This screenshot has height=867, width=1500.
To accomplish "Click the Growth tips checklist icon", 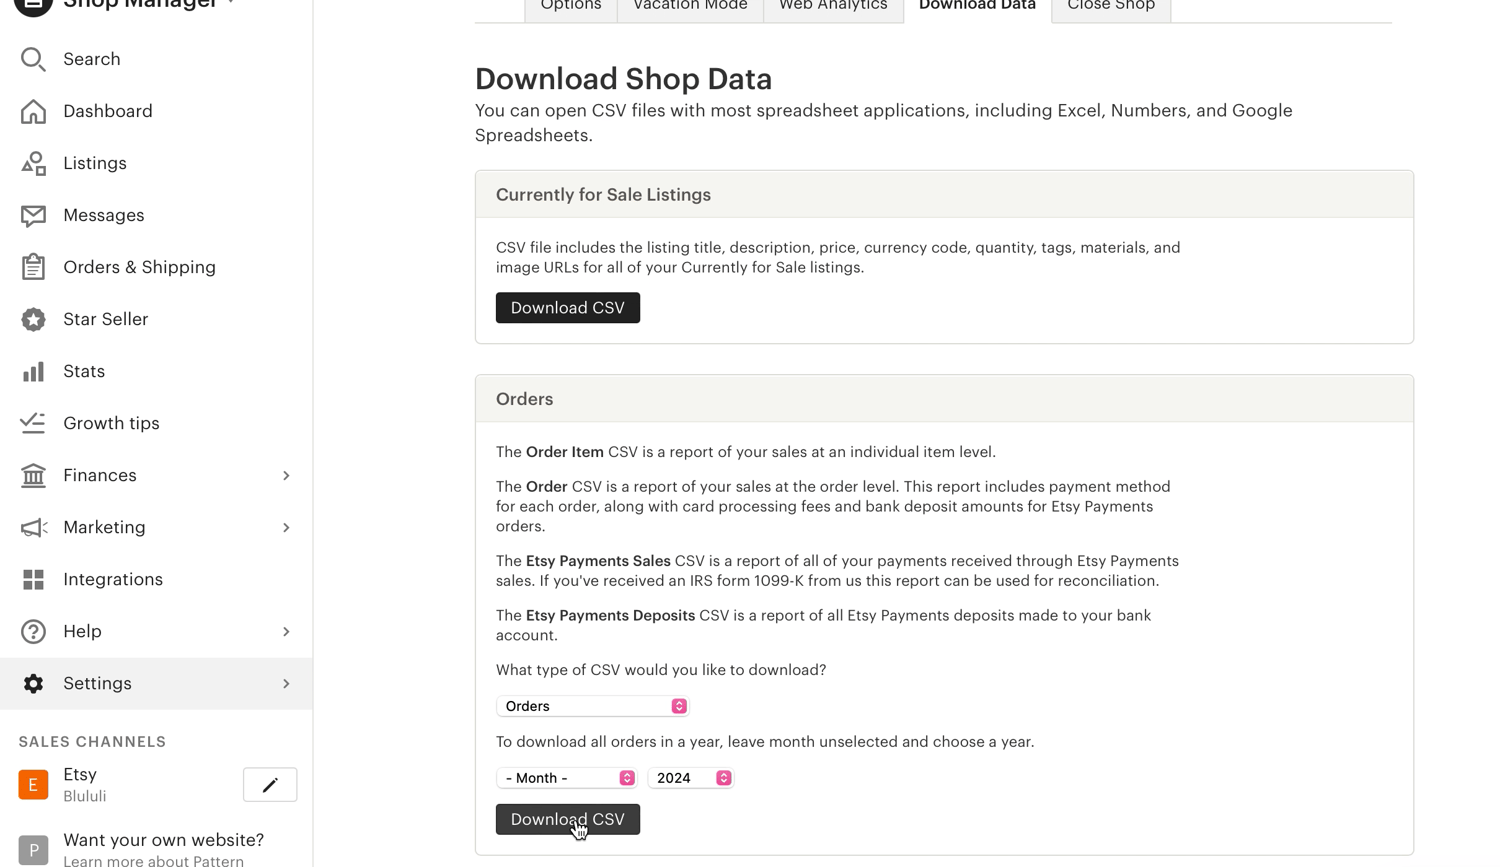I will (33, 423).
